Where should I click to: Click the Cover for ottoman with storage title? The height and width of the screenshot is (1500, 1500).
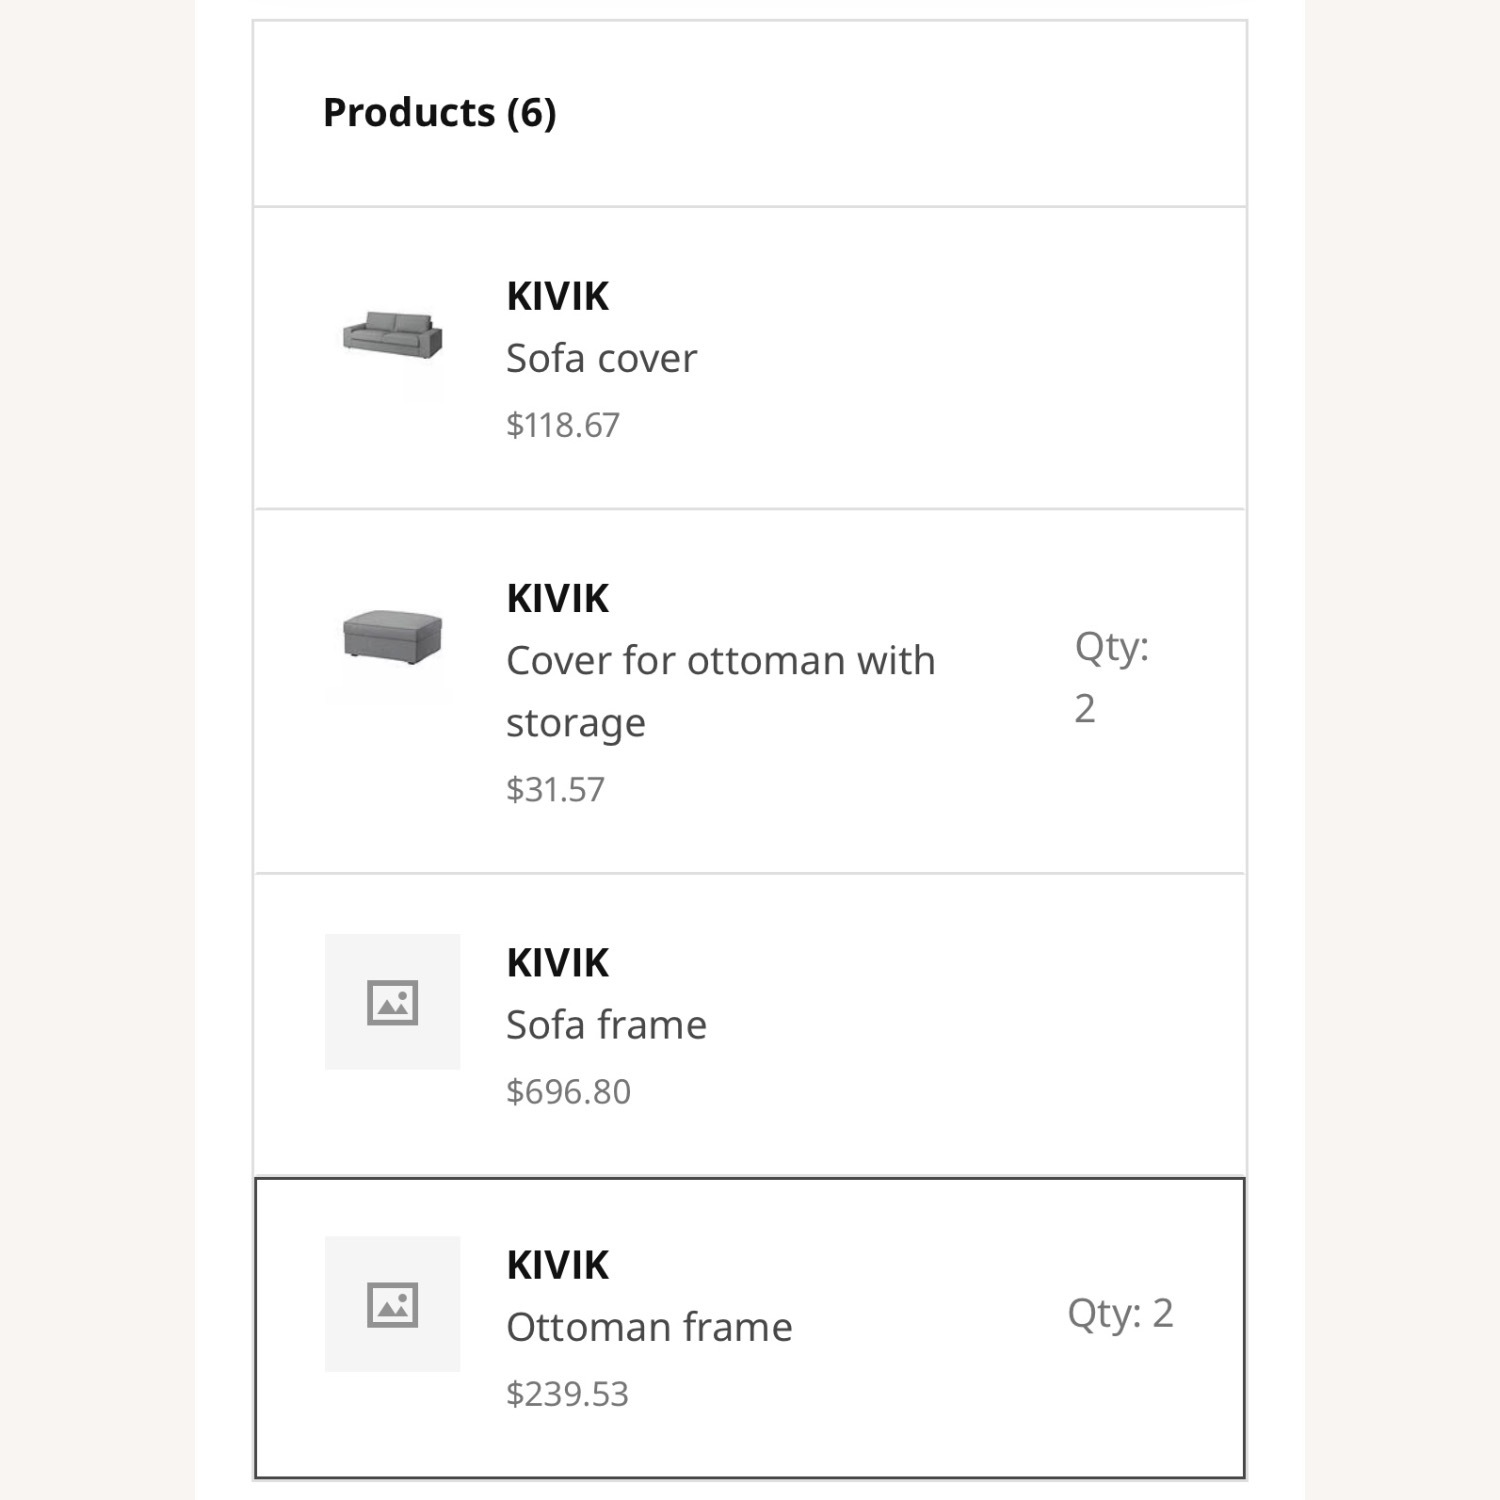point(720,690)
